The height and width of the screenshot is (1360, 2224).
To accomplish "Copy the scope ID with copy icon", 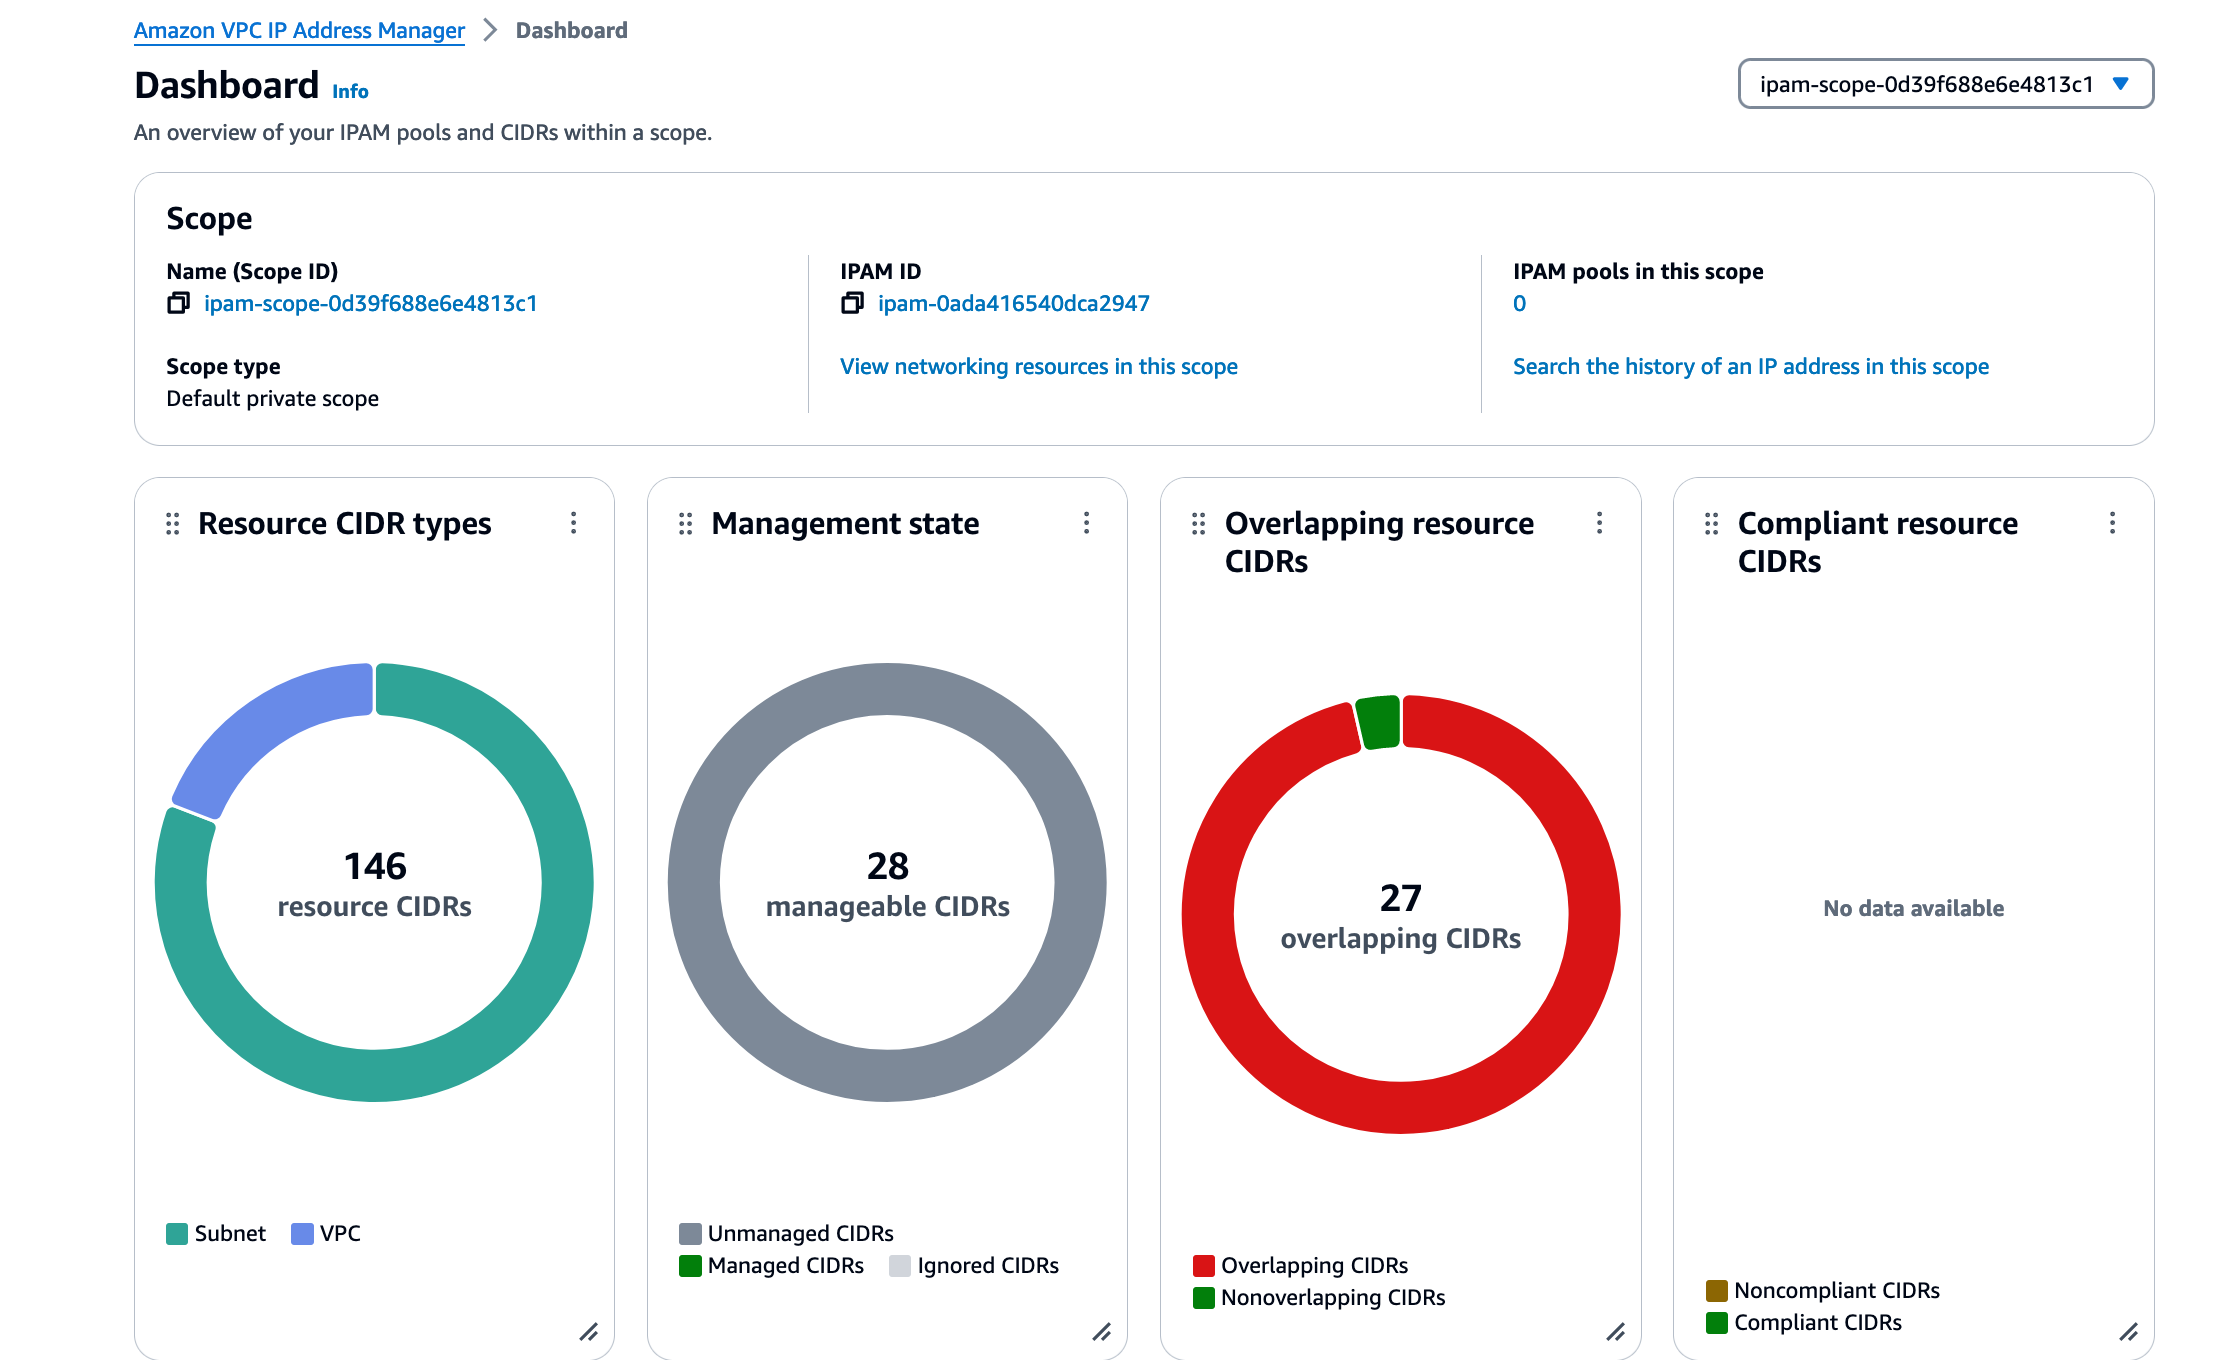I will click(178, 303).
